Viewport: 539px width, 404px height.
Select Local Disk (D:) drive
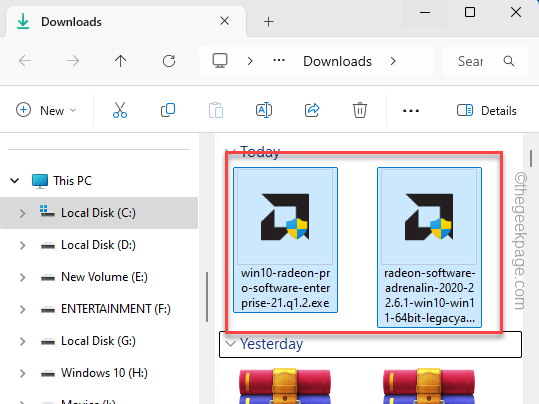point(98,245)
